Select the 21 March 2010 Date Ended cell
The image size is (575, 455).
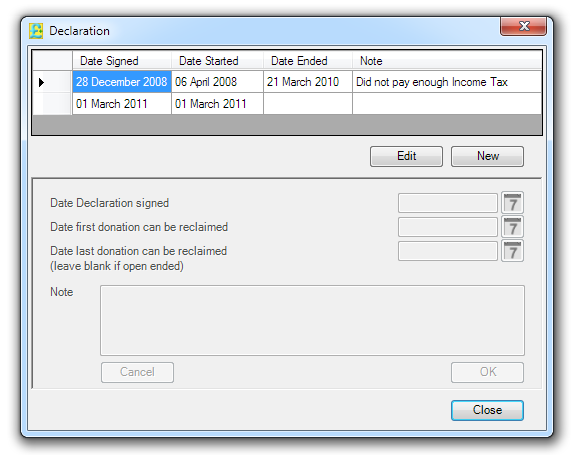(x=308, y=82)
